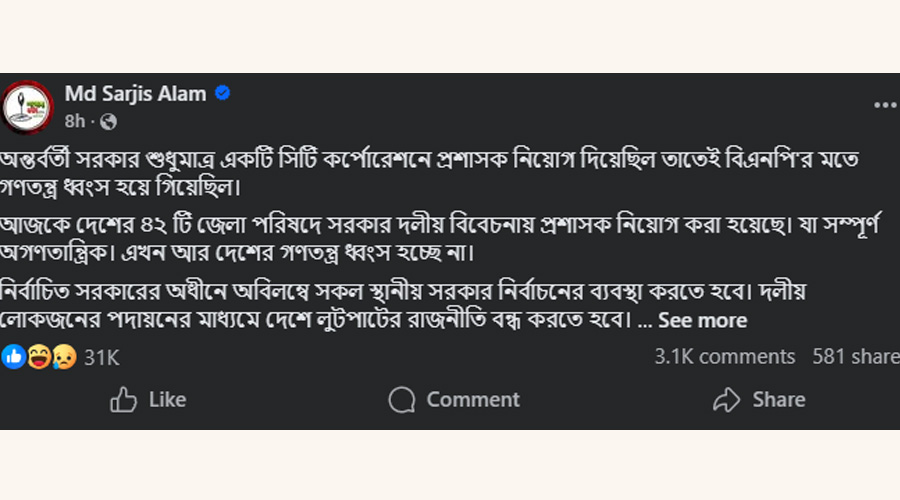Click the globe public-audience icon
The height and width of the screenshot is (500, 900).
pos(109,122)
